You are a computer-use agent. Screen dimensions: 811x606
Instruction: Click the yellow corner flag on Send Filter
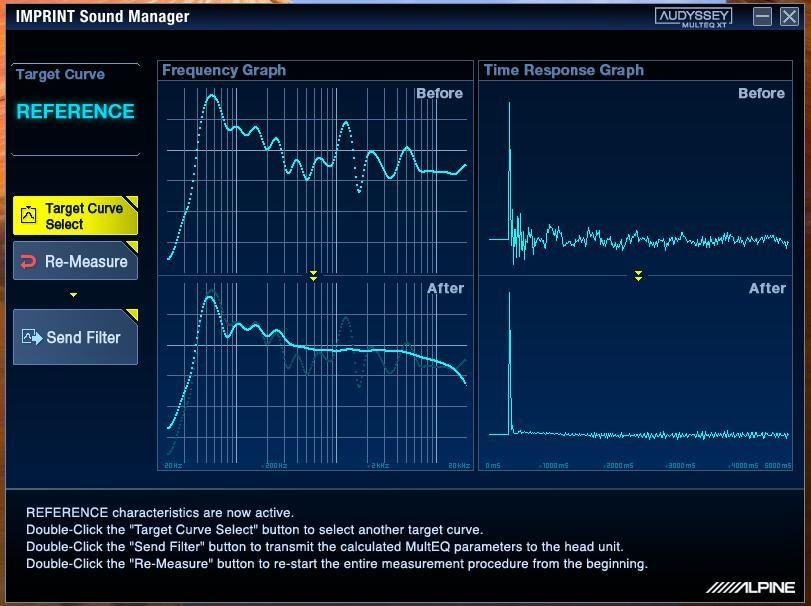coord(130,316)
